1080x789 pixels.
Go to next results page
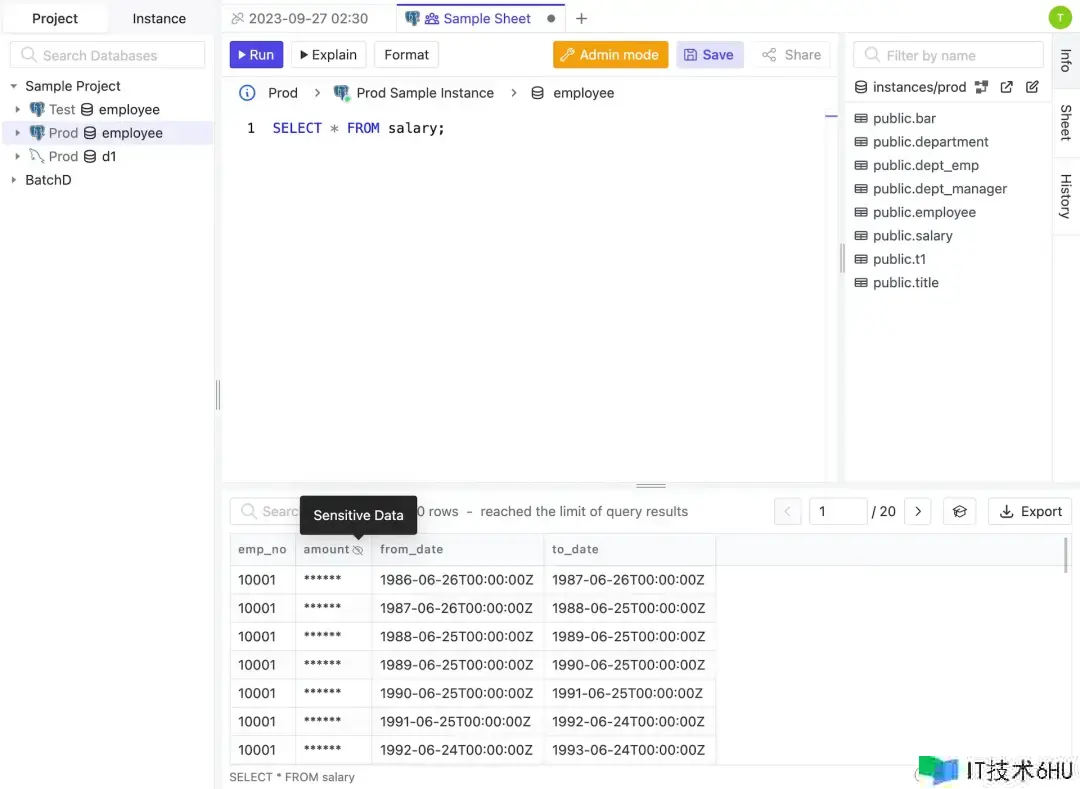pos(917,512)
